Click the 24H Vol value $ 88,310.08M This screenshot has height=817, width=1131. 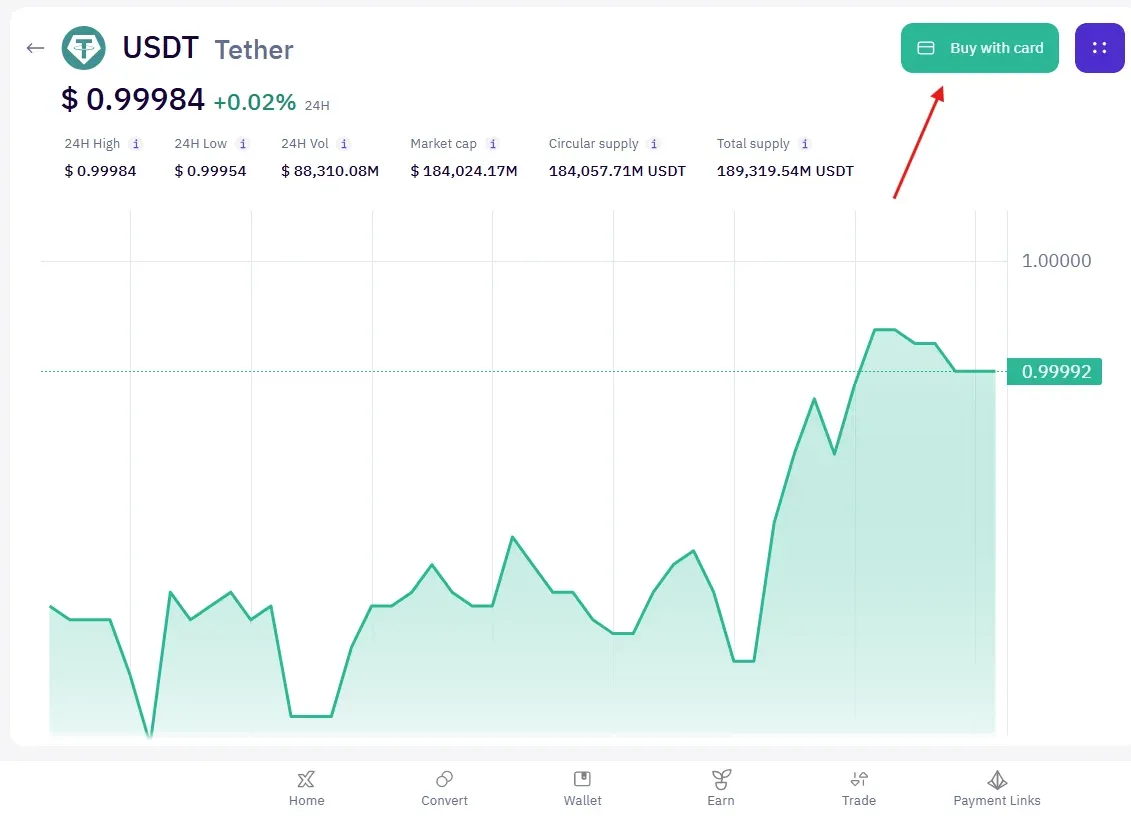[x=330, y=171]
